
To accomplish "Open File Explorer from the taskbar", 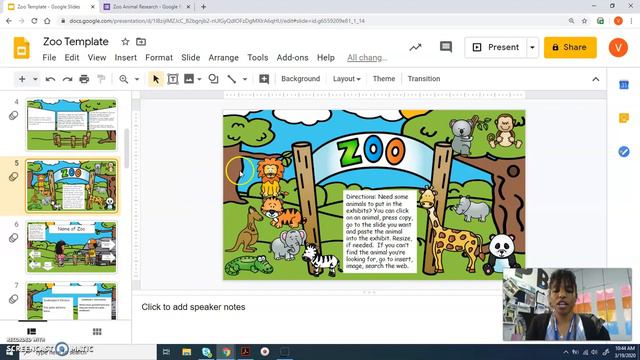I will (187, 351).
